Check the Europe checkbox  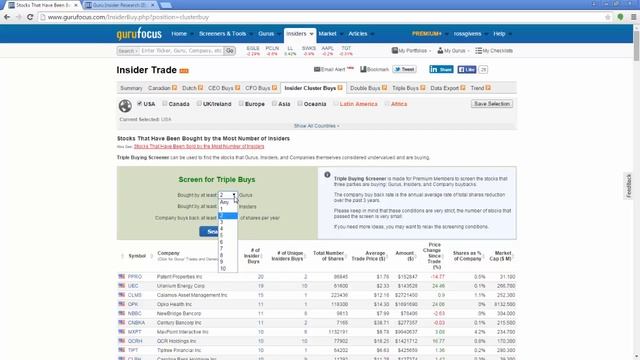(241, 104)
